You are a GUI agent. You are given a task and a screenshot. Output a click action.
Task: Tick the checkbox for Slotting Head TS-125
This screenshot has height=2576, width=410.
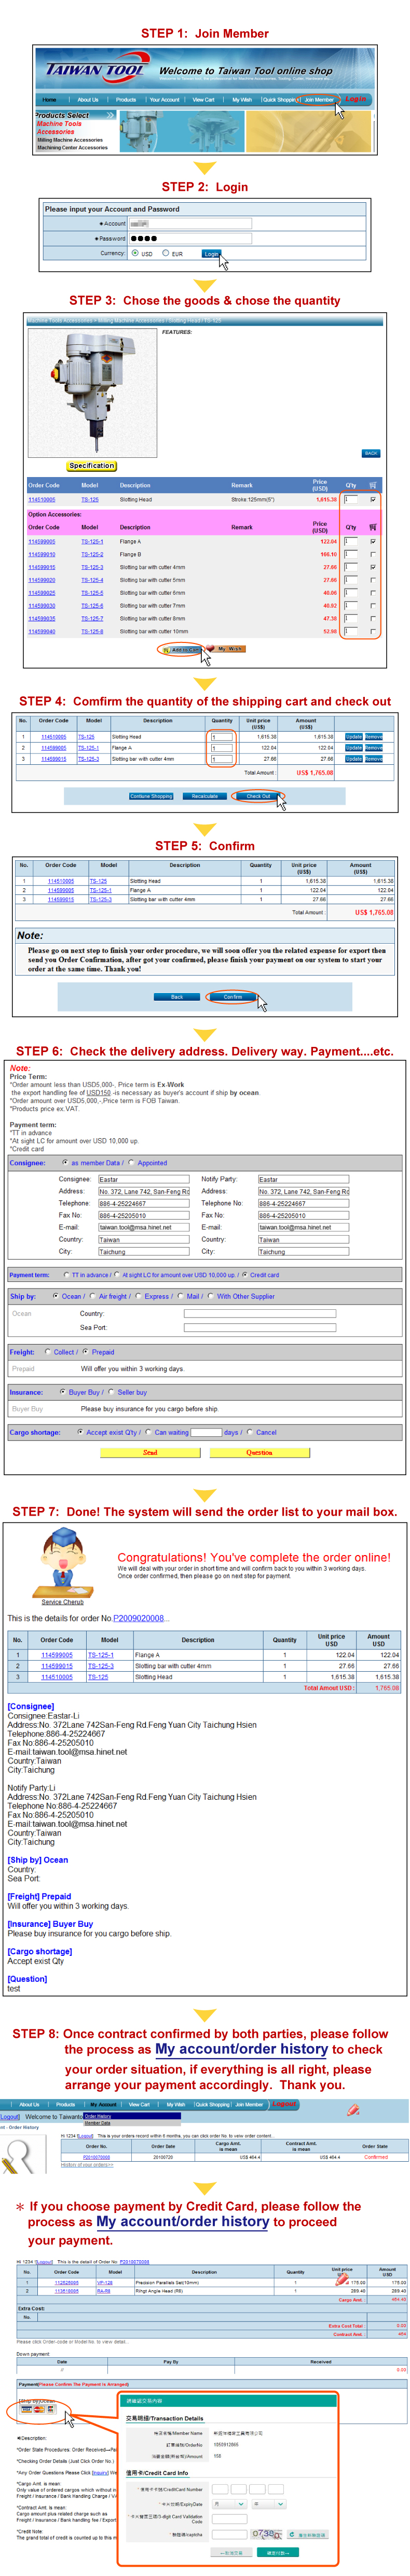click(x=373, y=499)
